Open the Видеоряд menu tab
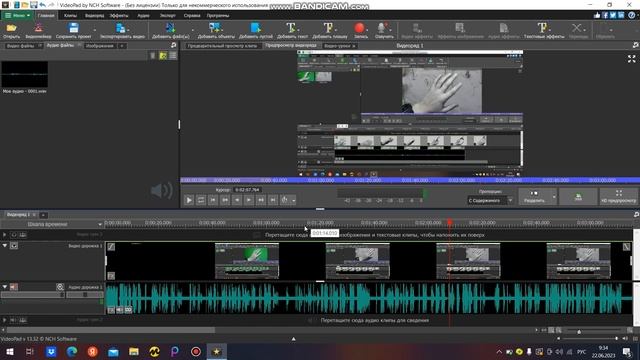640x360 pixels. click(94, 16)
